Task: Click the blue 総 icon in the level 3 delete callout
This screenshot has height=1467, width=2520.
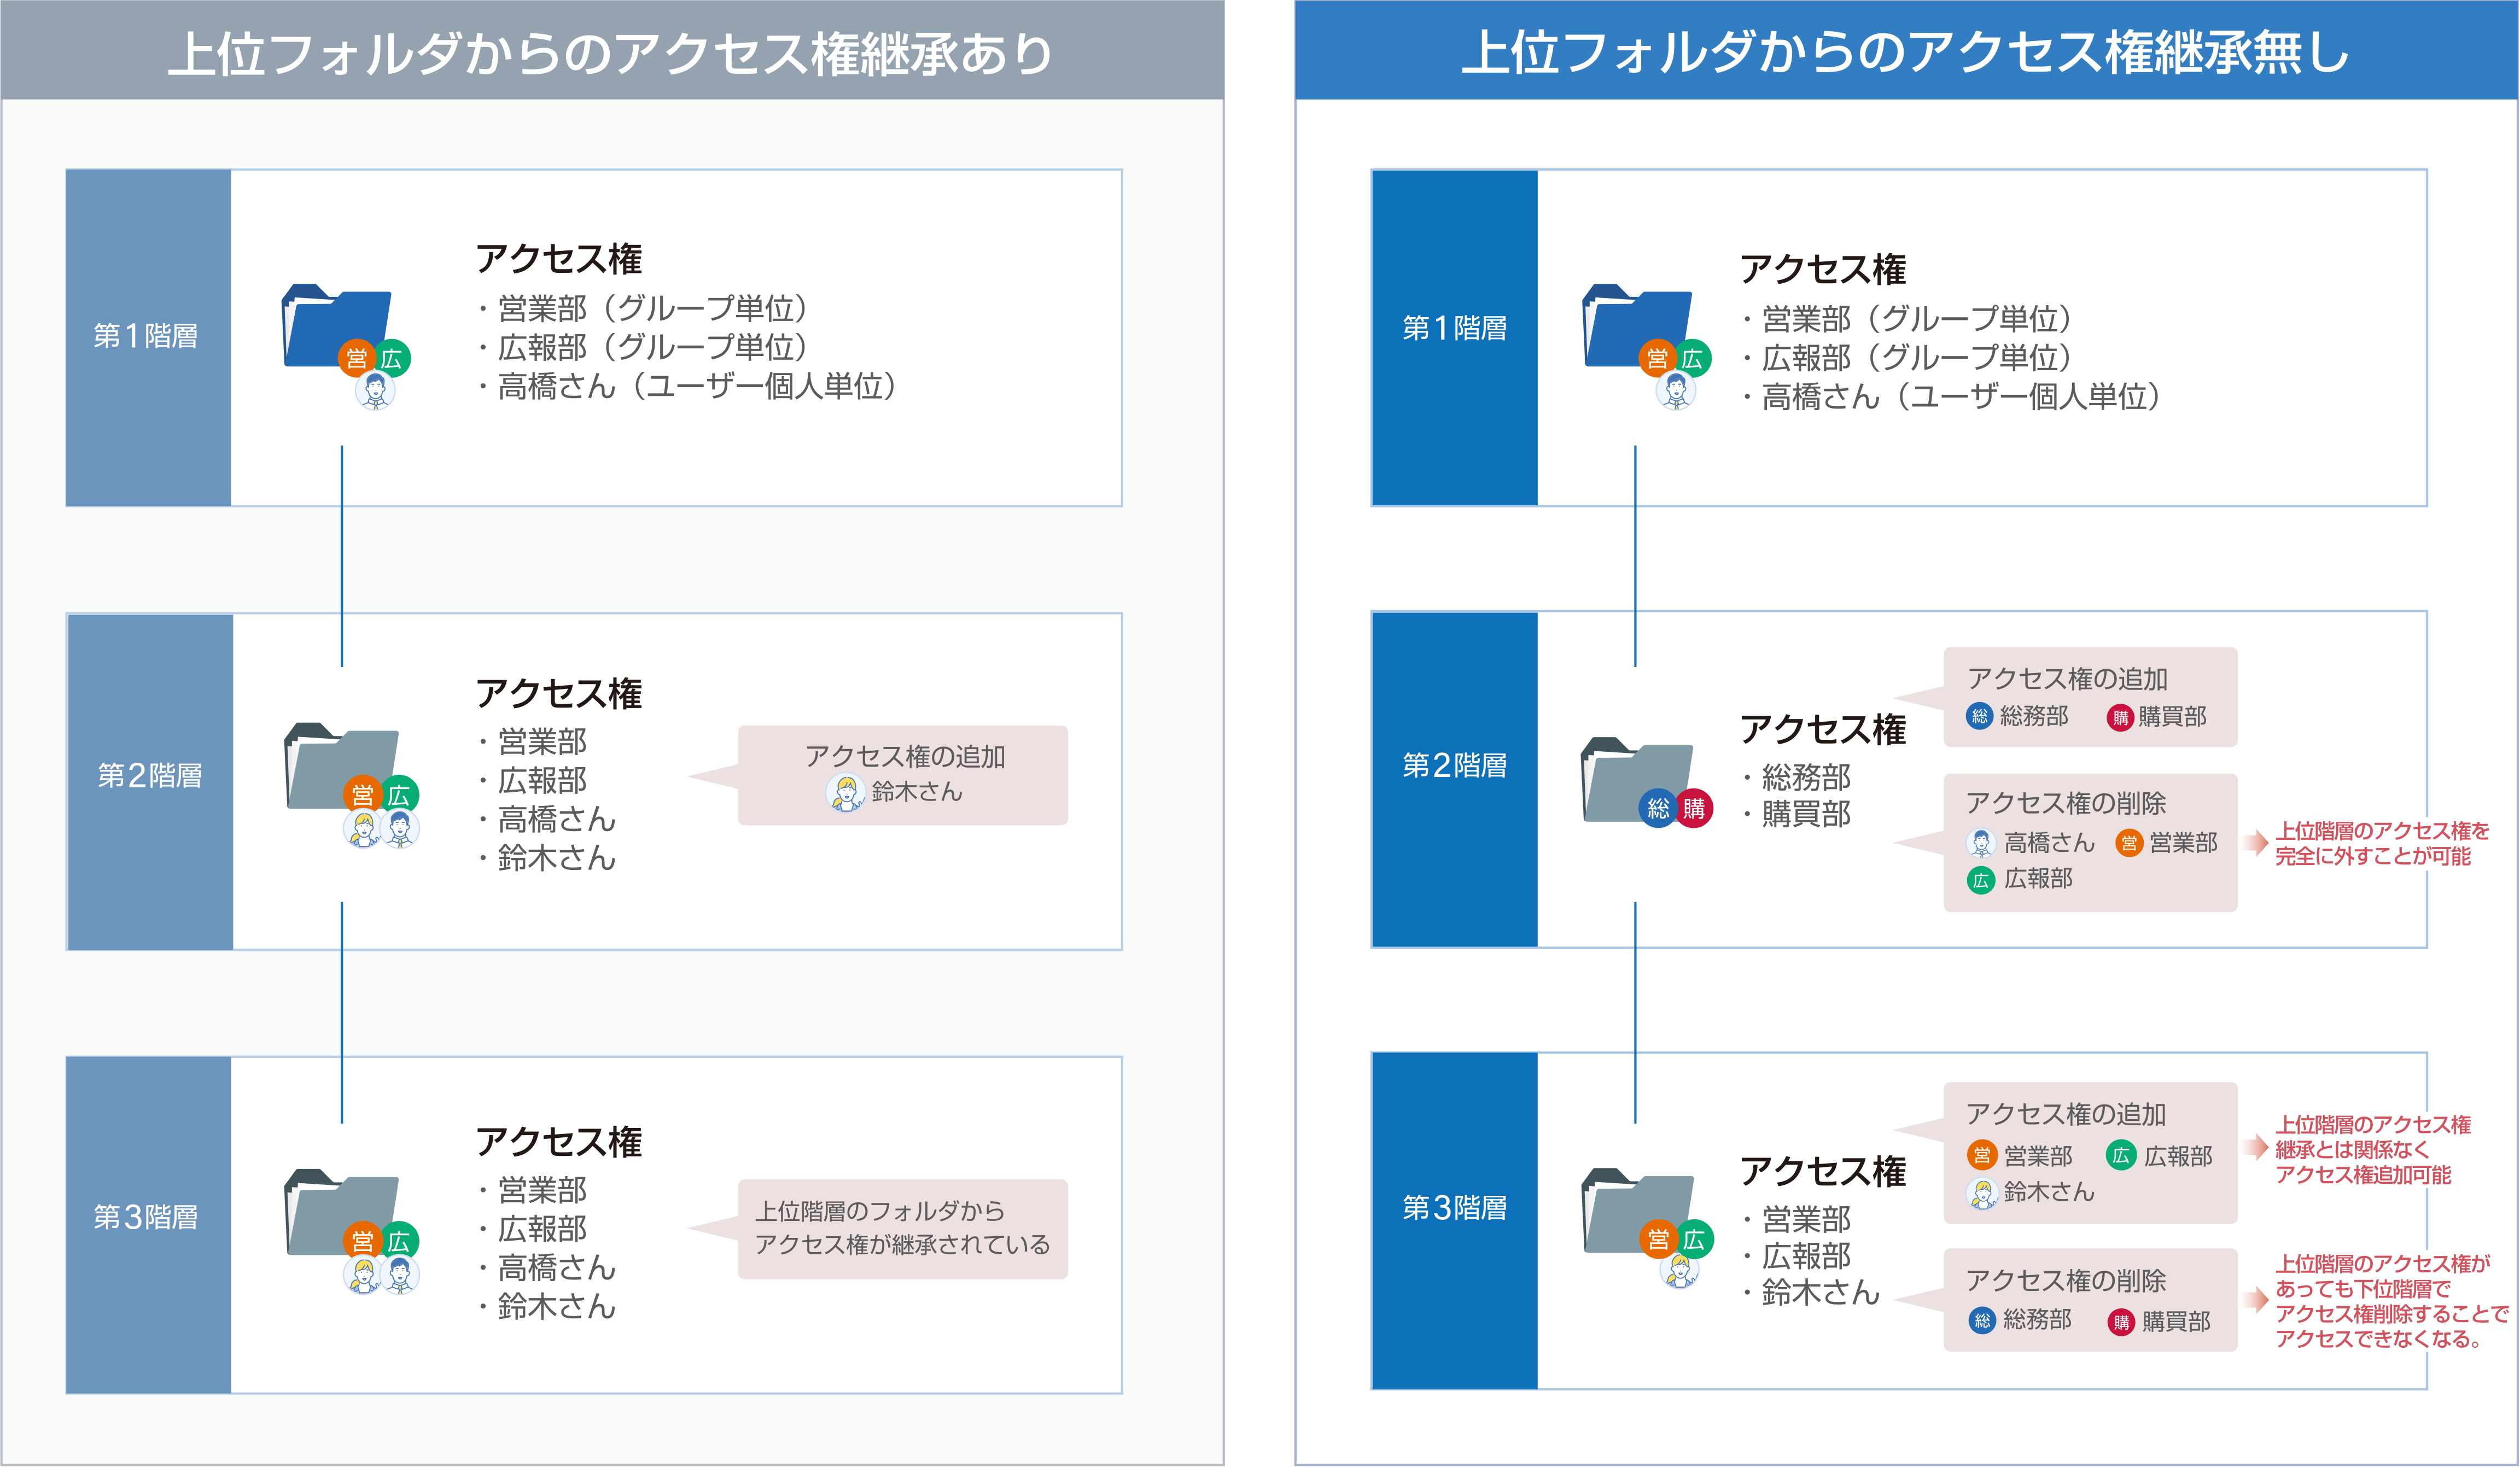Action: 1982,1321
